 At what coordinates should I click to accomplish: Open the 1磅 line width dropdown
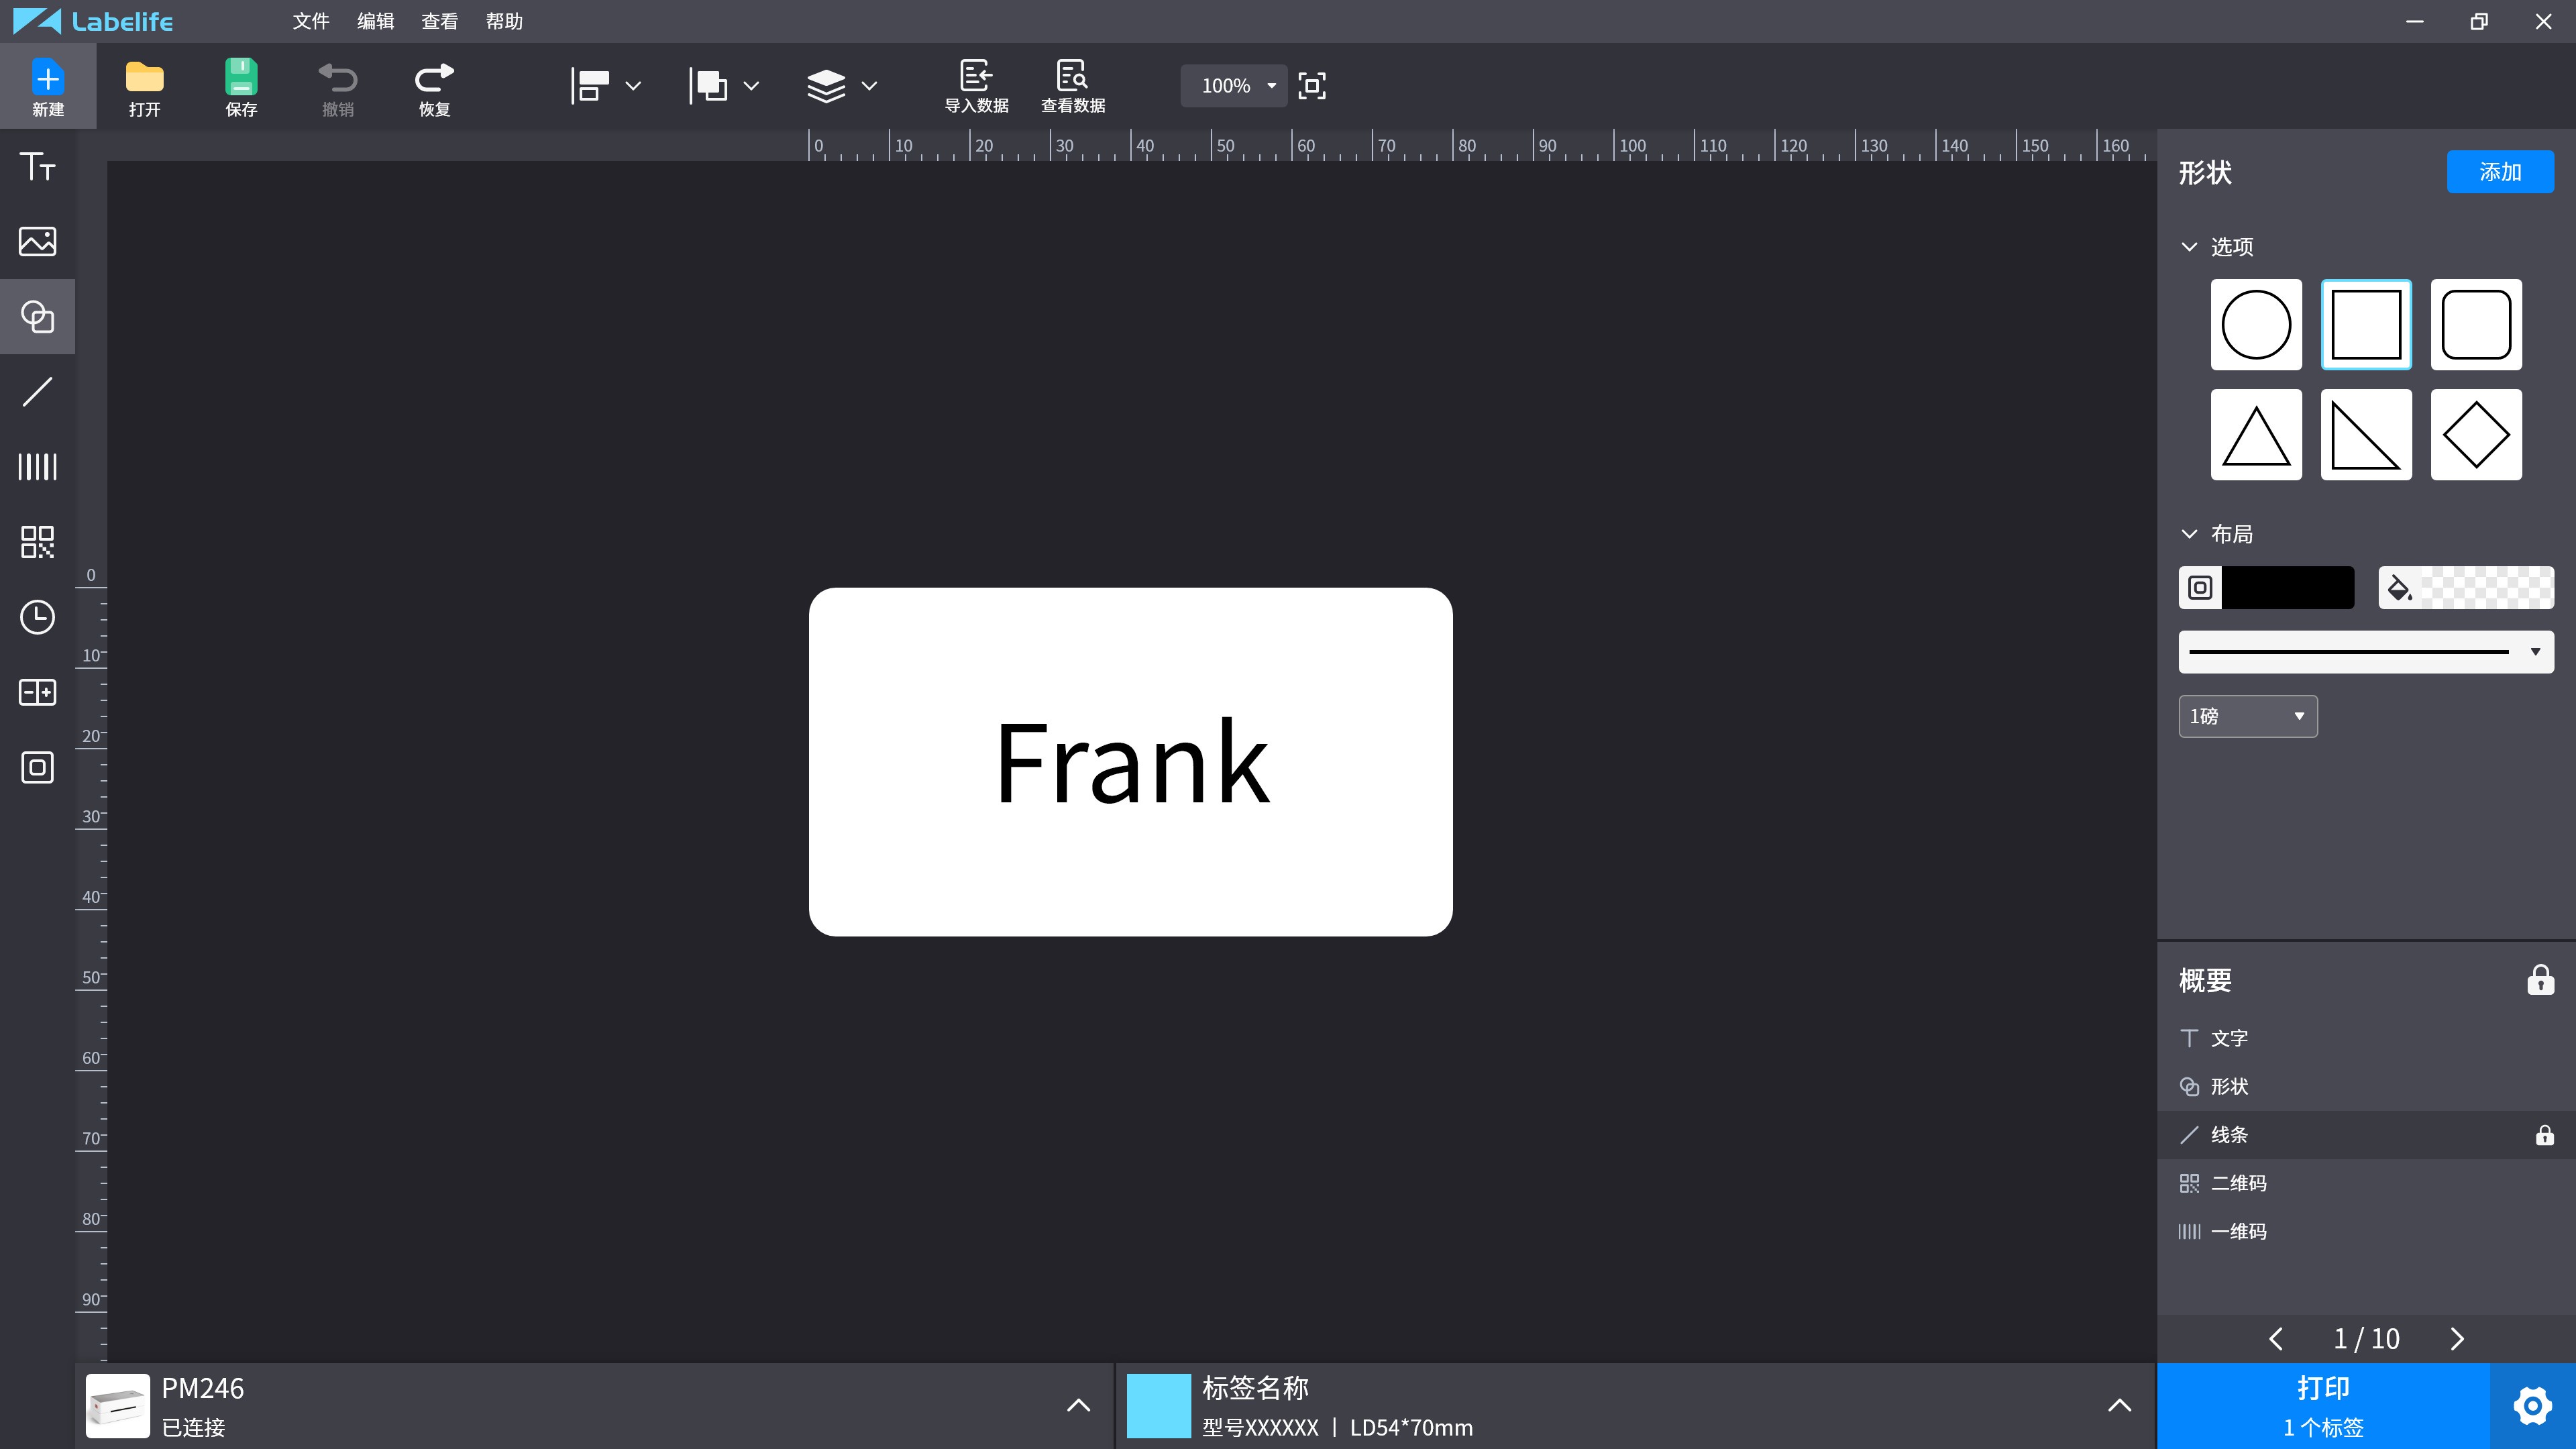click(x=2248, y=716)
